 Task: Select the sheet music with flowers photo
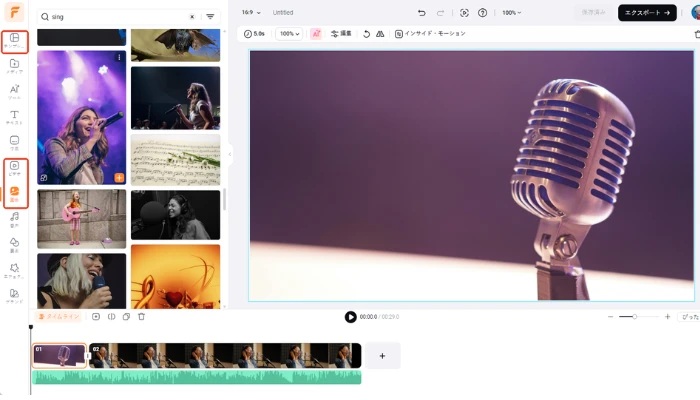(x=175, y=160)
